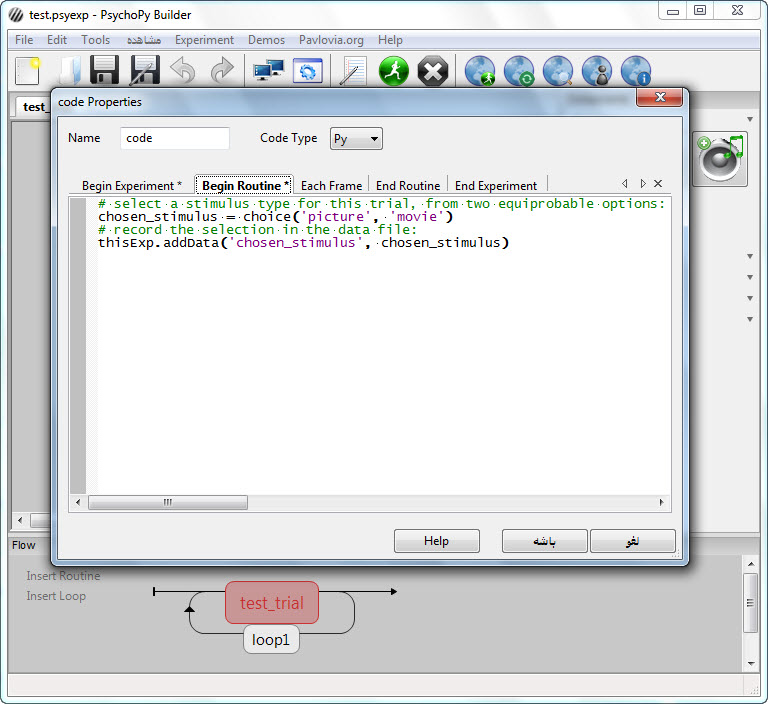
Task: Switch to End Routine tab
Action: coord(408,186)
